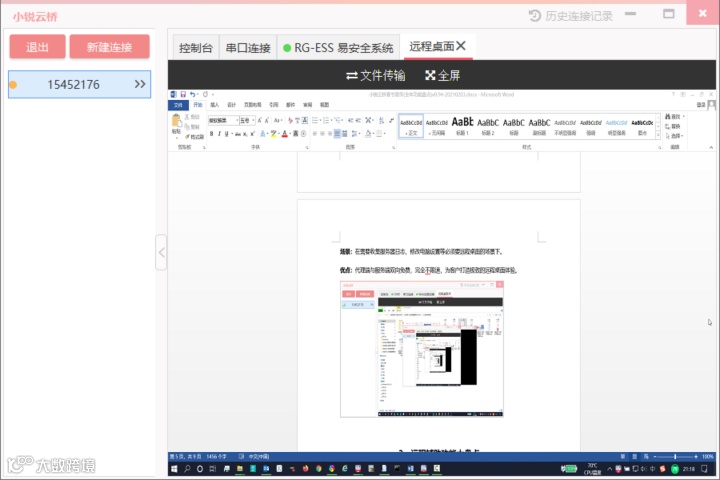Open the Word 插入 ribbon tab
Viewport: 720px width, 480px height.
pyautogui.click(x=214, y=105)
